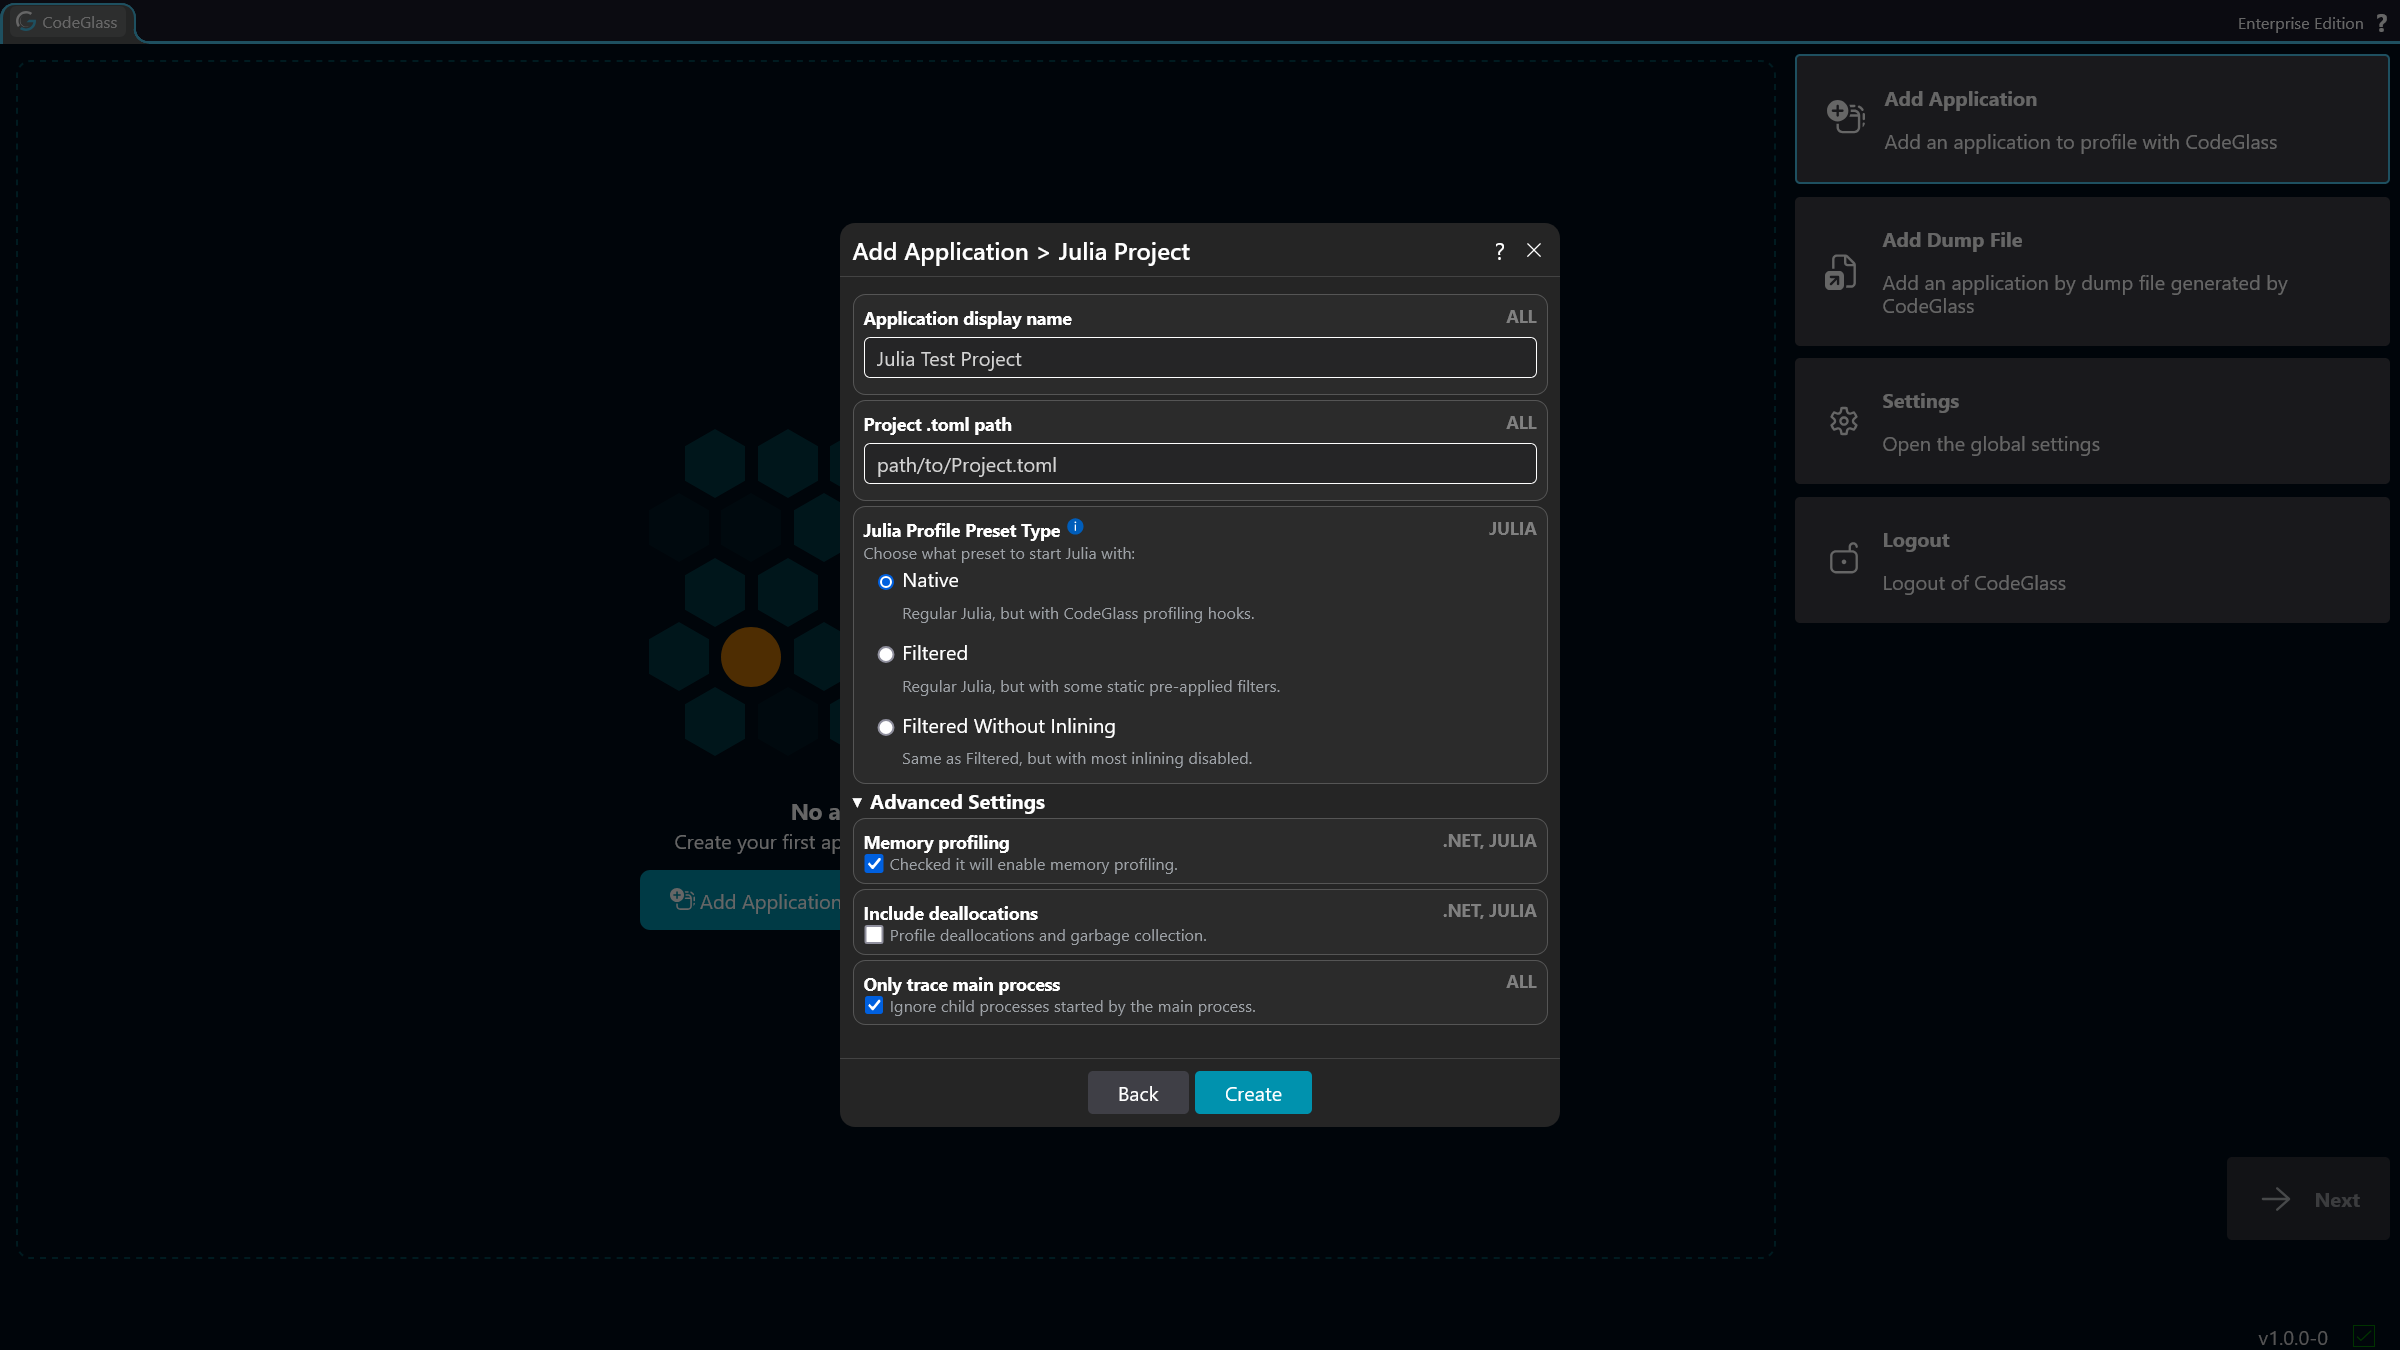Click the Add Application card icon
Viewport: 2400px width, 1350px height.
tap(1845, 117)
